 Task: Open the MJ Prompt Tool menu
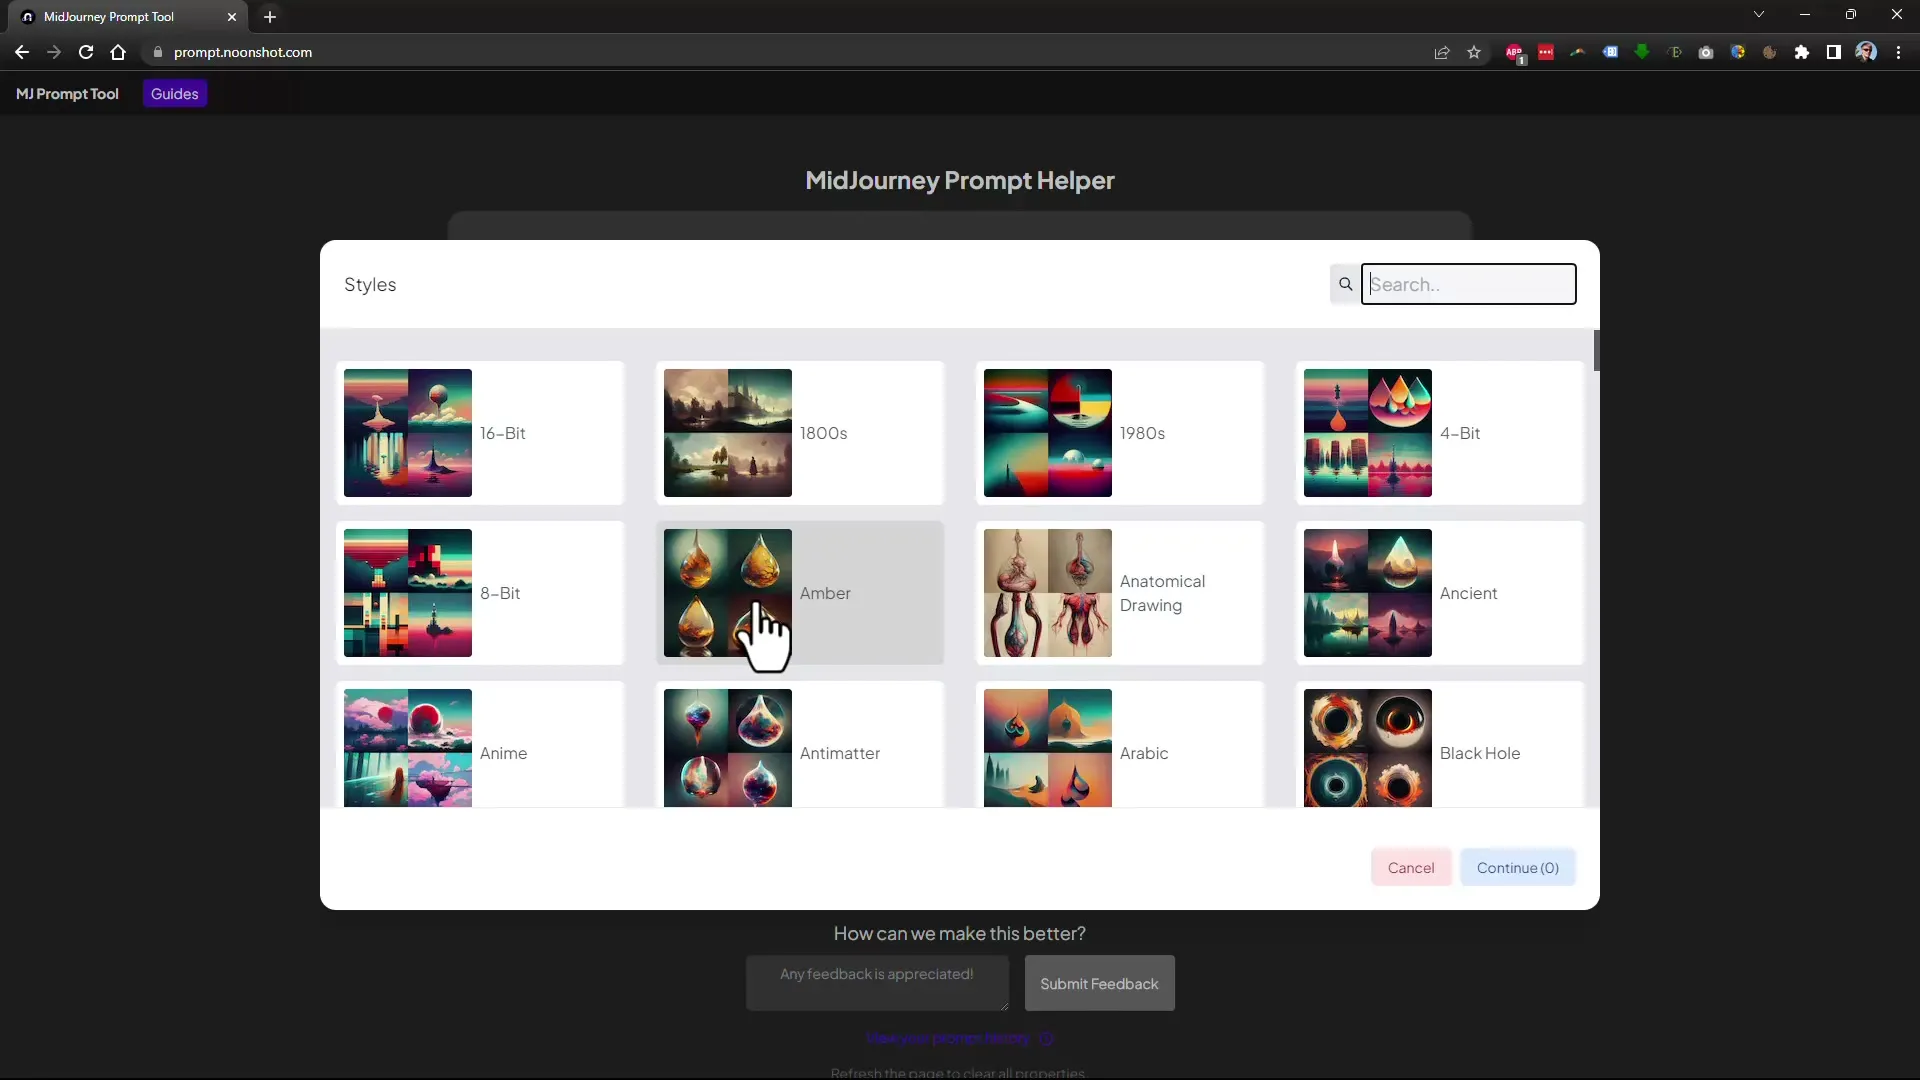66,94
